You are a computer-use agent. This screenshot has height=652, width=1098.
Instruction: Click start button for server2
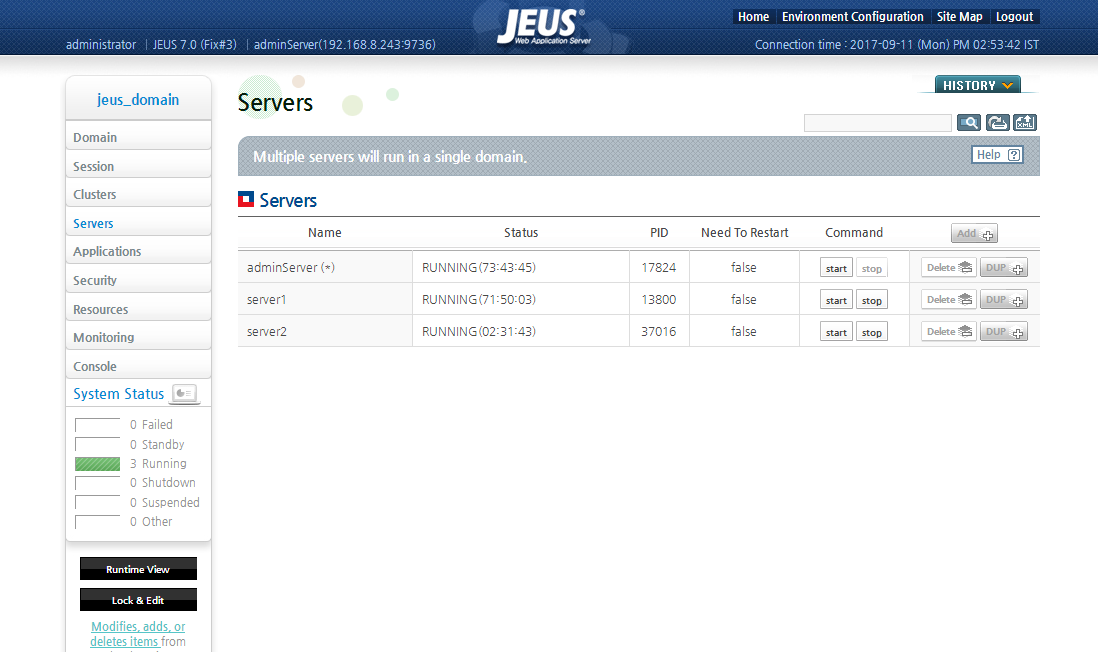(x=836, y=332)
